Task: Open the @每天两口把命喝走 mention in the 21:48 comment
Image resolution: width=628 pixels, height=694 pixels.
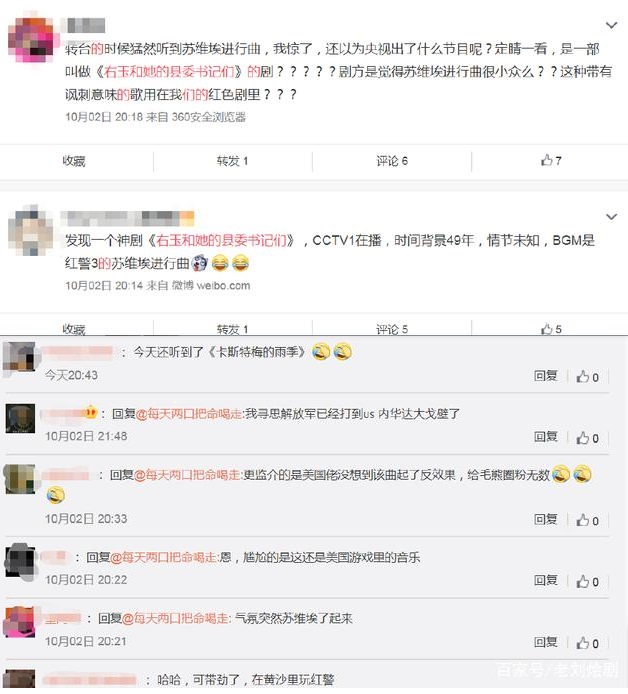Action: 189,414
